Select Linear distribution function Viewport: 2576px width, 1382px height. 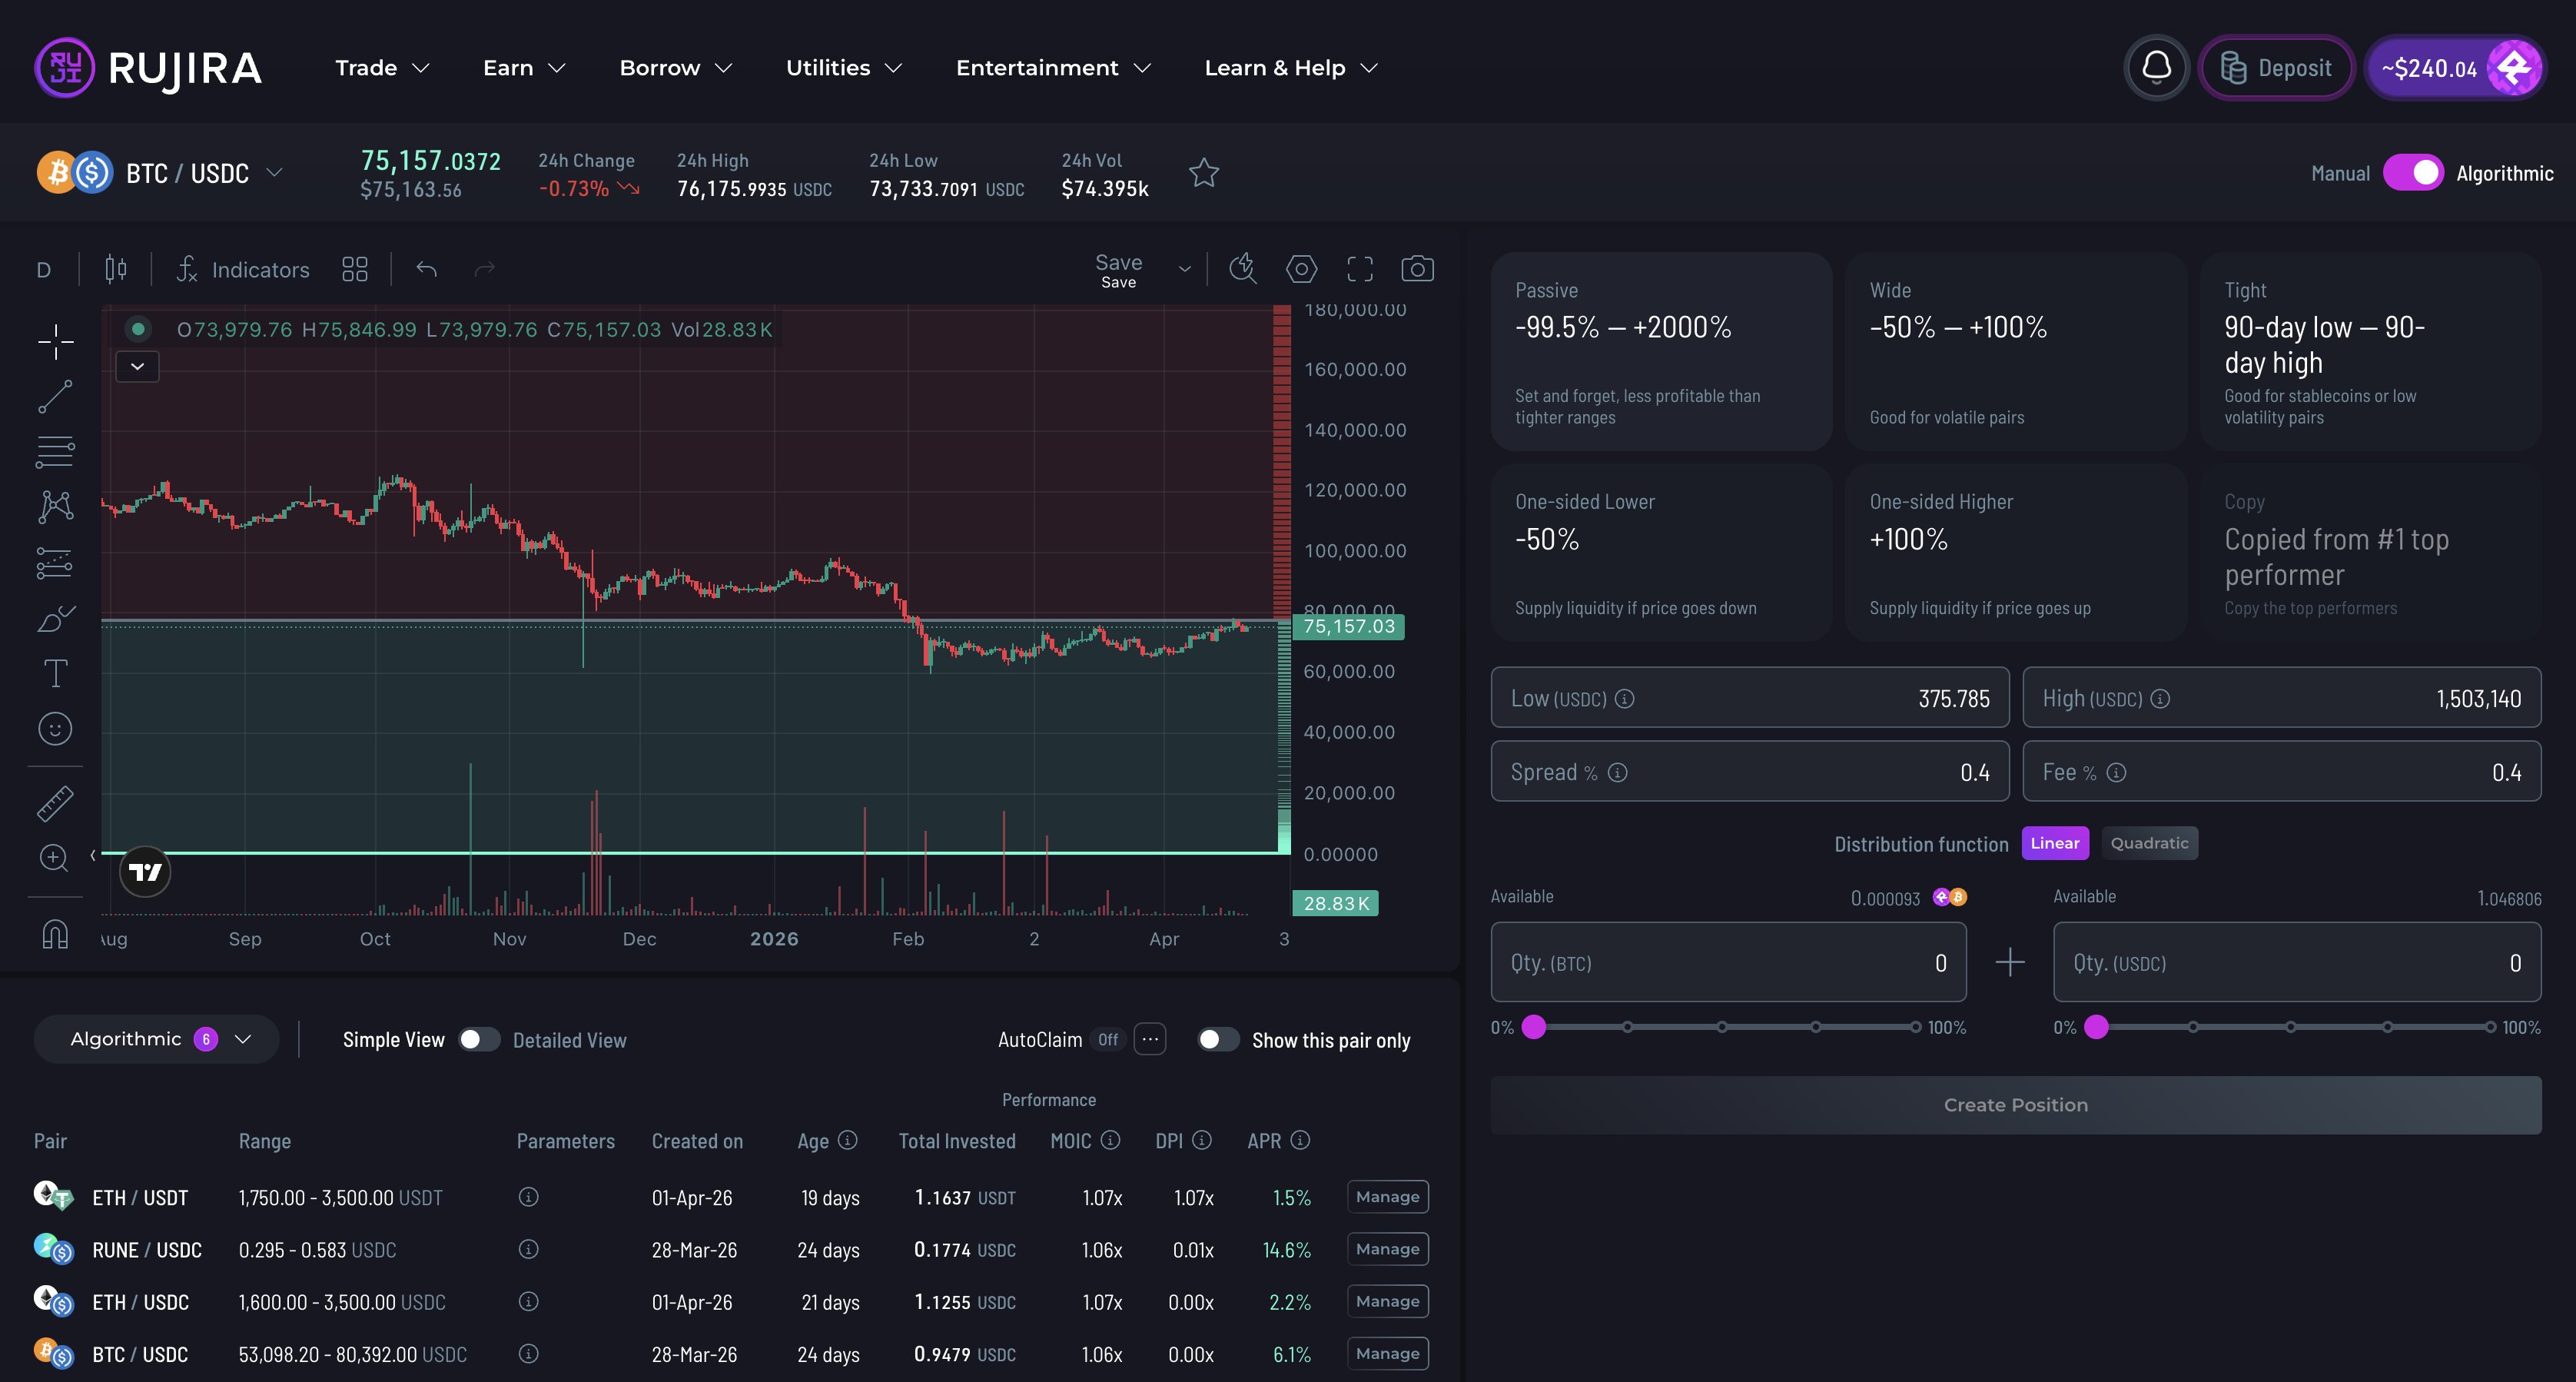click(x=2055, y=843)
